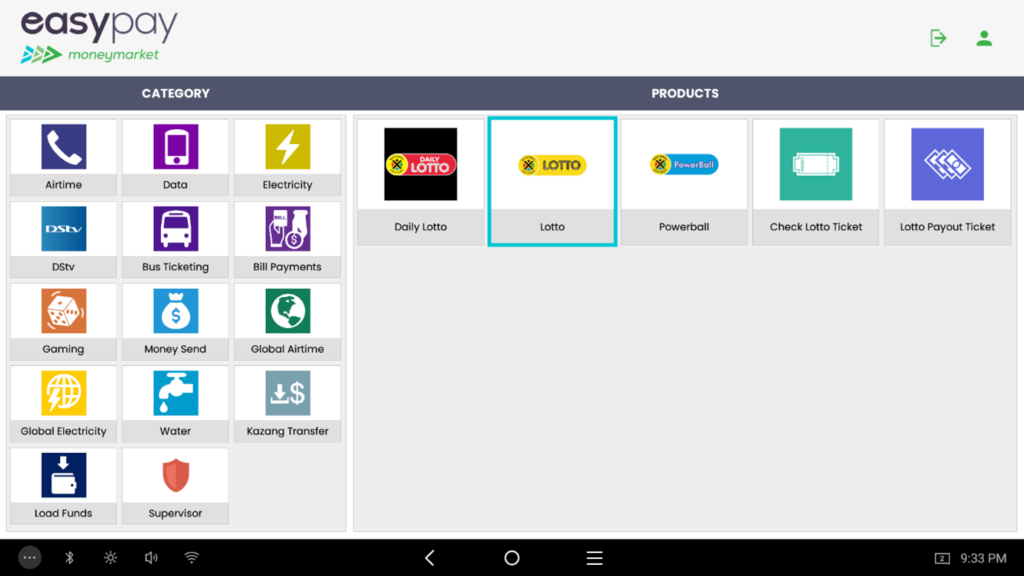
Task: Tap the Android back button
Action: pos(430,558)
